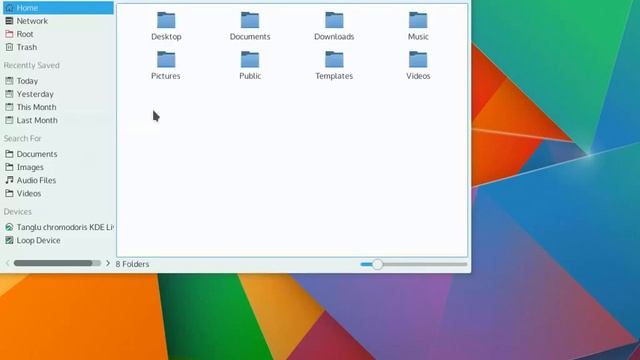Search for Audio Files in sidebar
Screen dimensions: 640x360
tap(58, 180)
